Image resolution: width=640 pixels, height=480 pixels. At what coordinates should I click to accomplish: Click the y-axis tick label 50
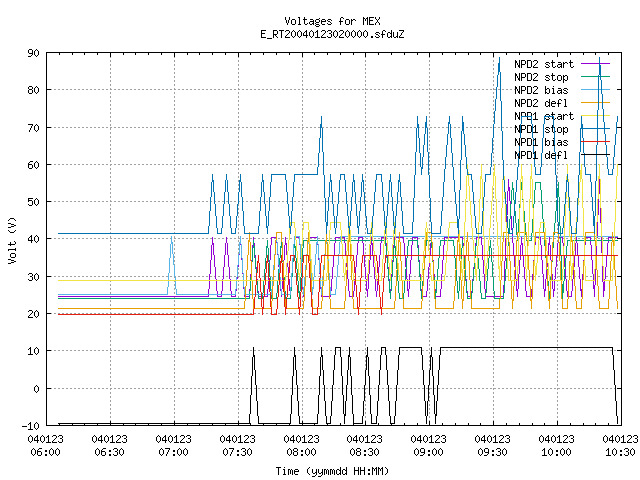(x=34, y=202)
